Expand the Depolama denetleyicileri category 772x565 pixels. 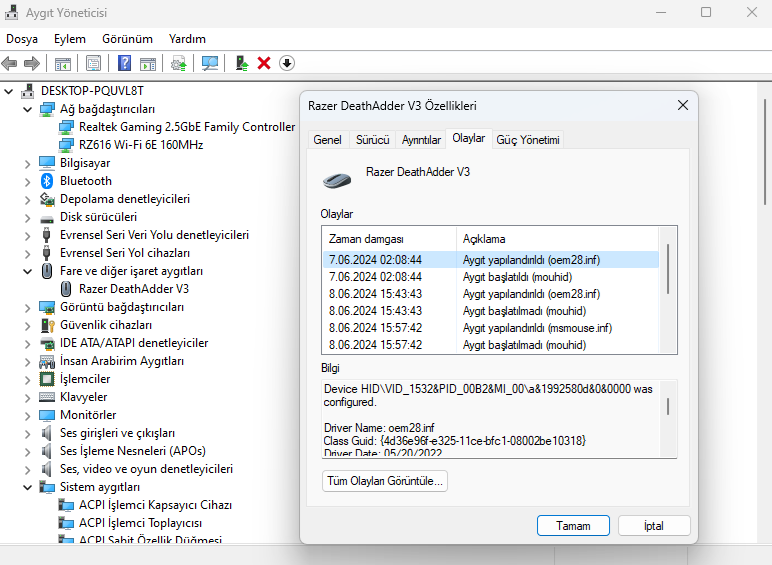(x=28, y=199)
